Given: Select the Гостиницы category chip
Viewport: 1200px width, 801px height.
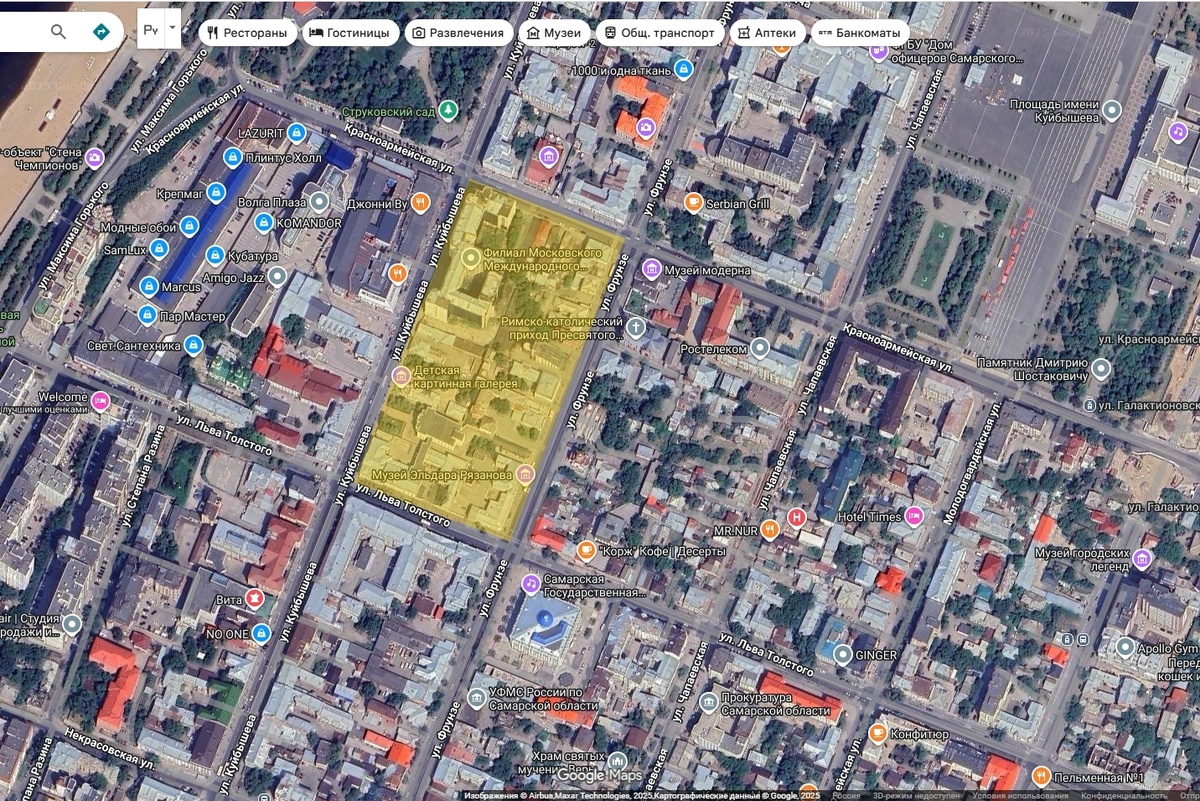Looking at the screenshot, I should (350, 33).
